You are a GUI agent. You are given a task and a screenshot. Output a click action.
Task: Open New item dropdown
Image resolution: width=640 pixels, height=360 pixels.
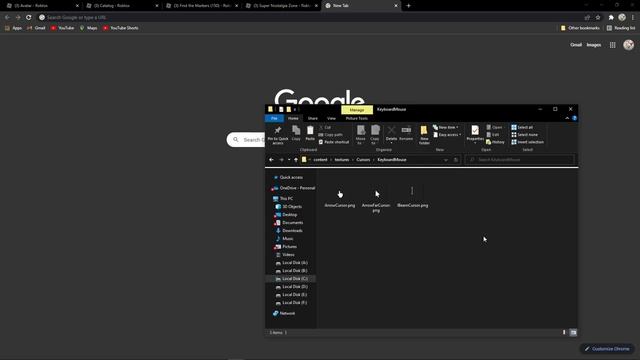446,127
